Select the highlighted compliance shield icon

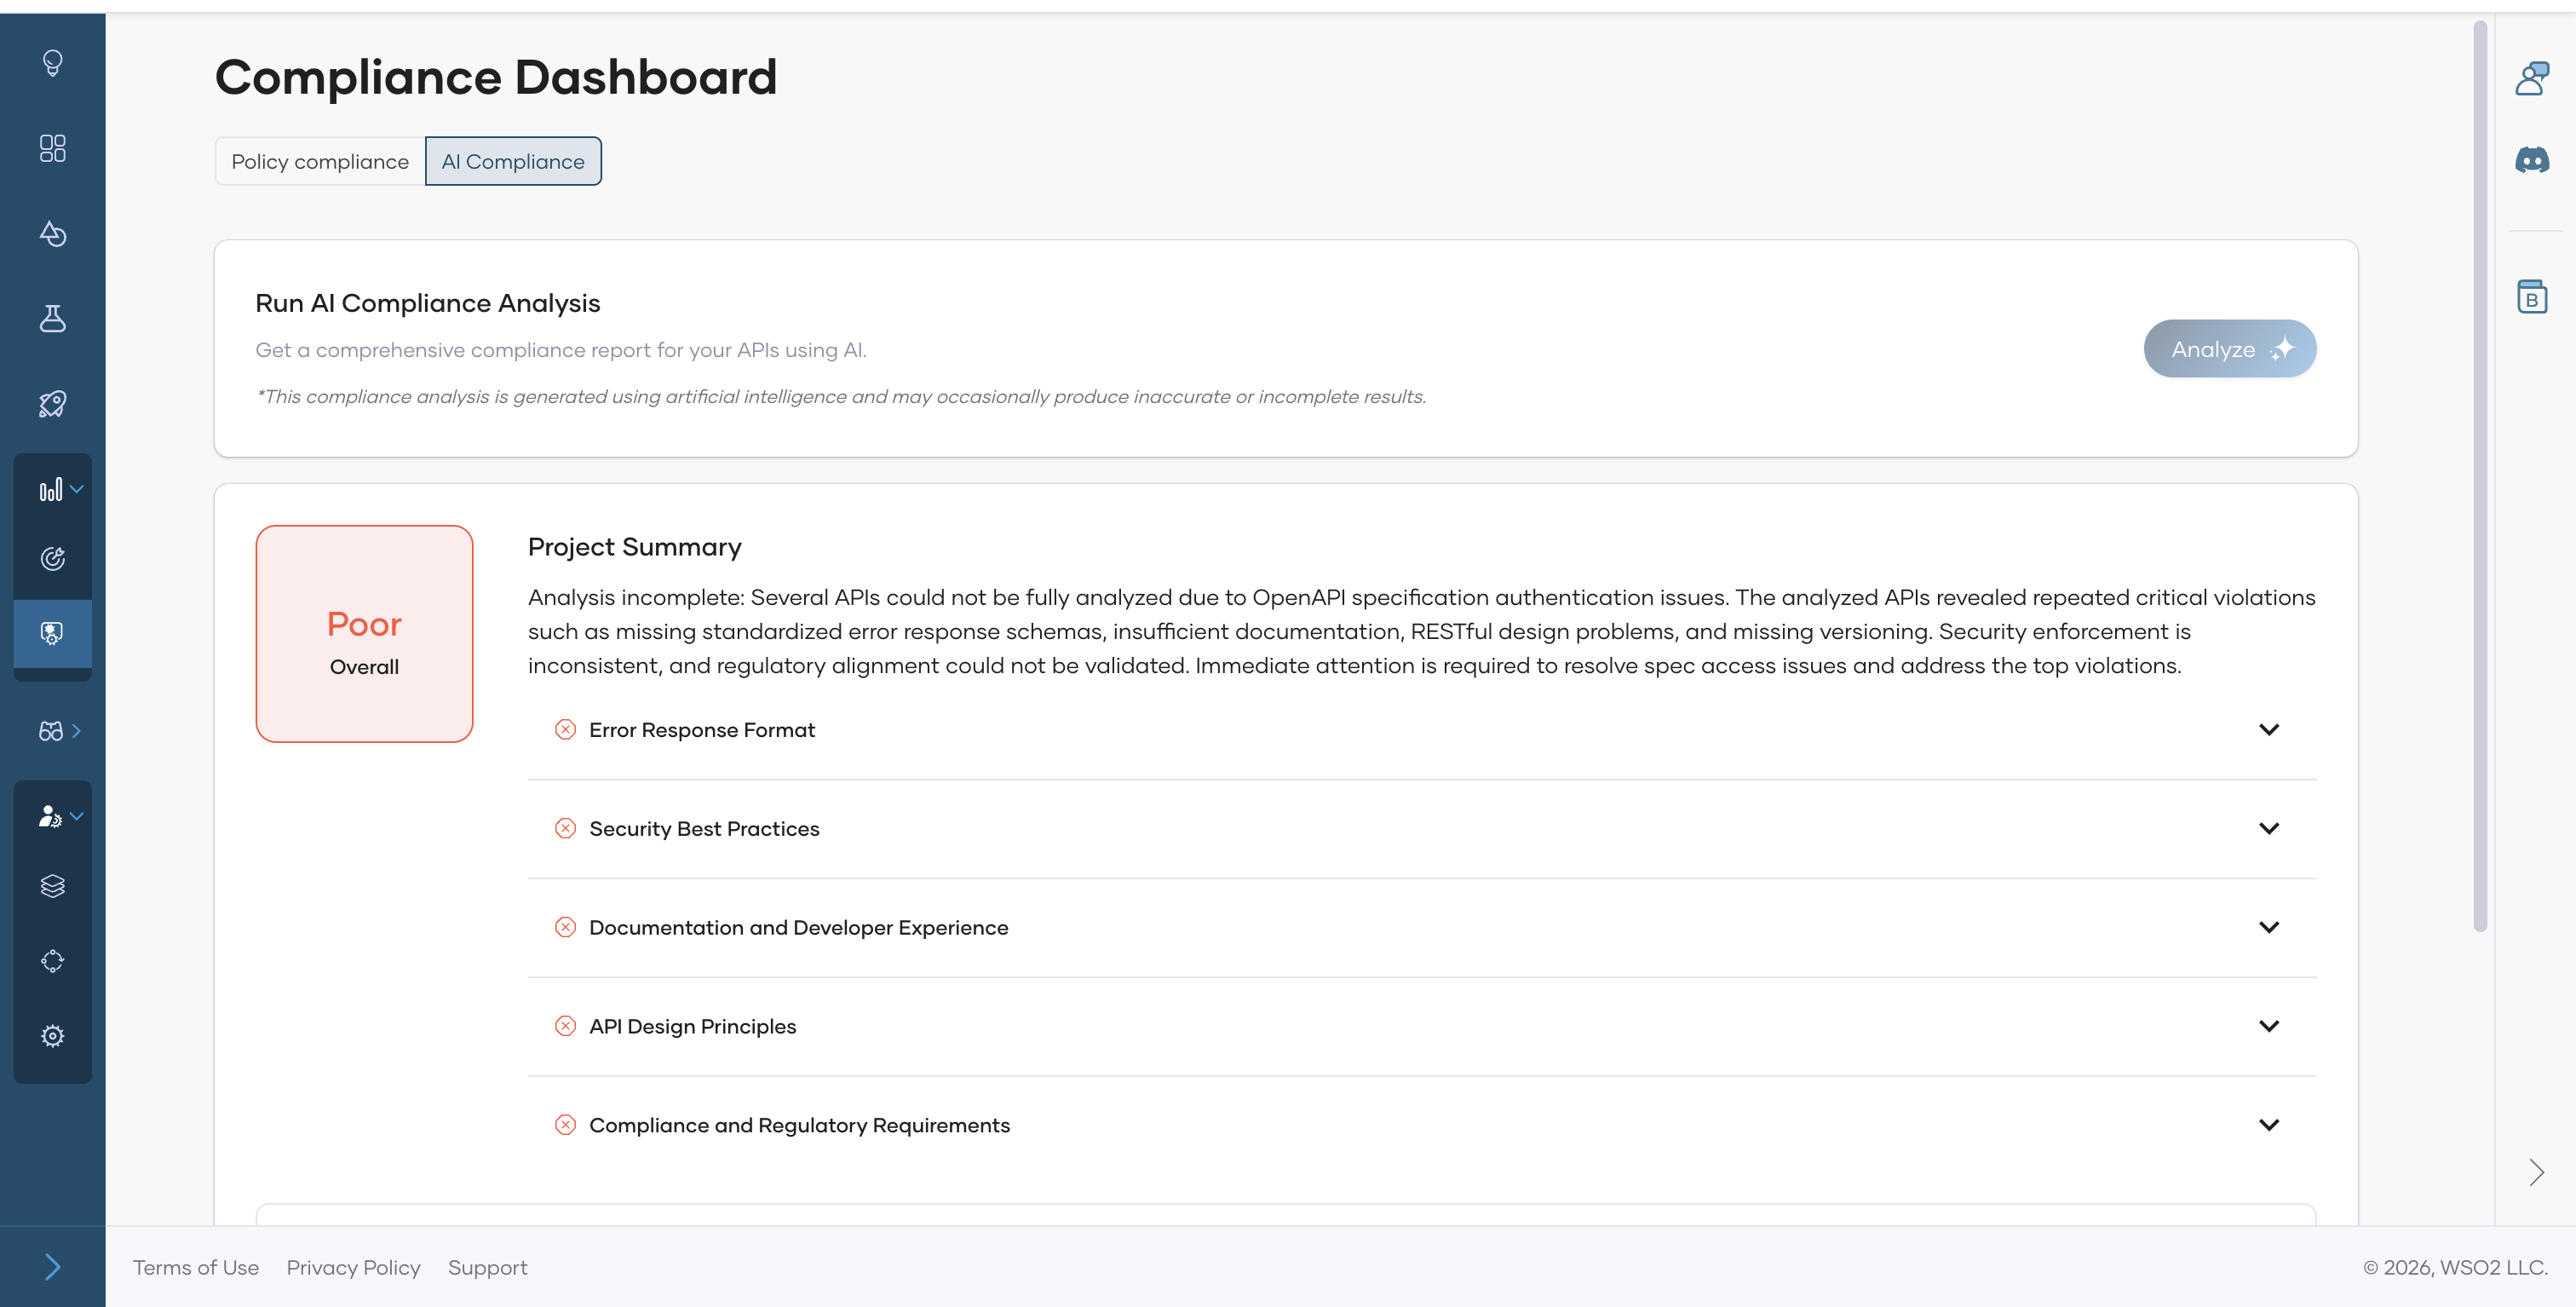(x=52, y=633)
